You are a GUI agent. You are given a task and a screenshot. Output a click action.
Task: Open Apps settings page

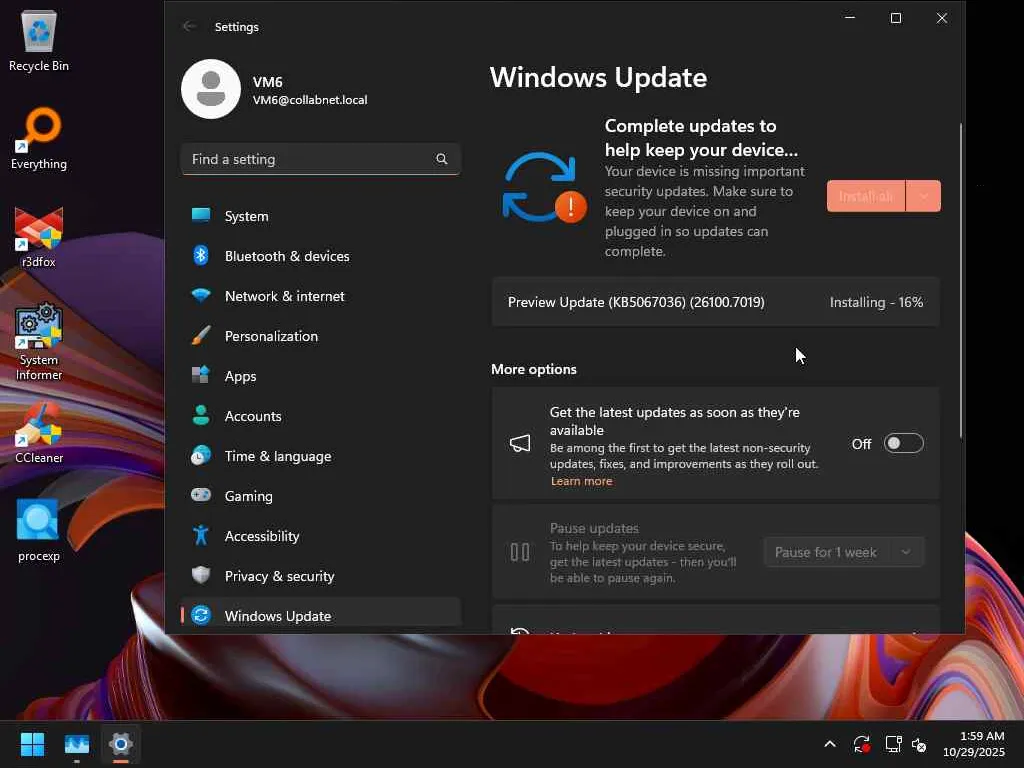(321, 376)
